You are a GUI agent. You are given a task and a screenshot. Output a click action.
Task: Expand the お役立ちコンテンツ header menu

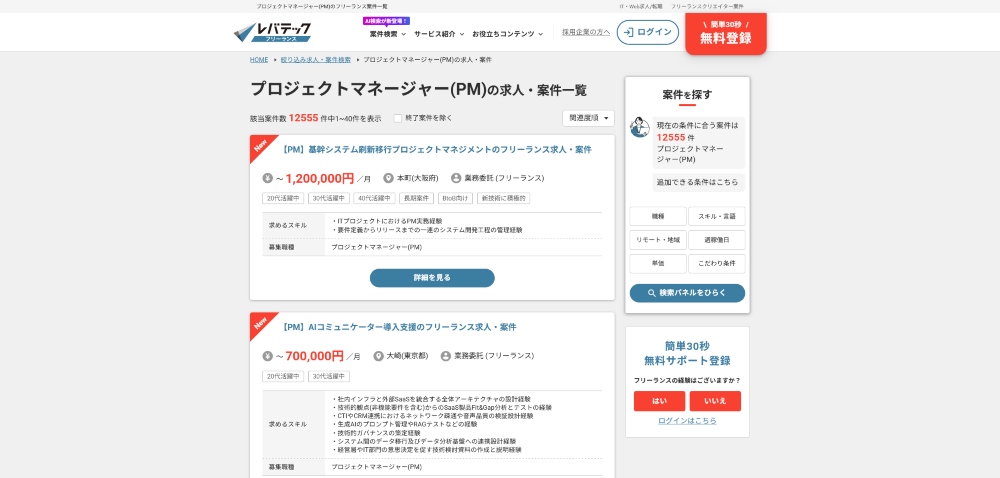click(508, 34)
